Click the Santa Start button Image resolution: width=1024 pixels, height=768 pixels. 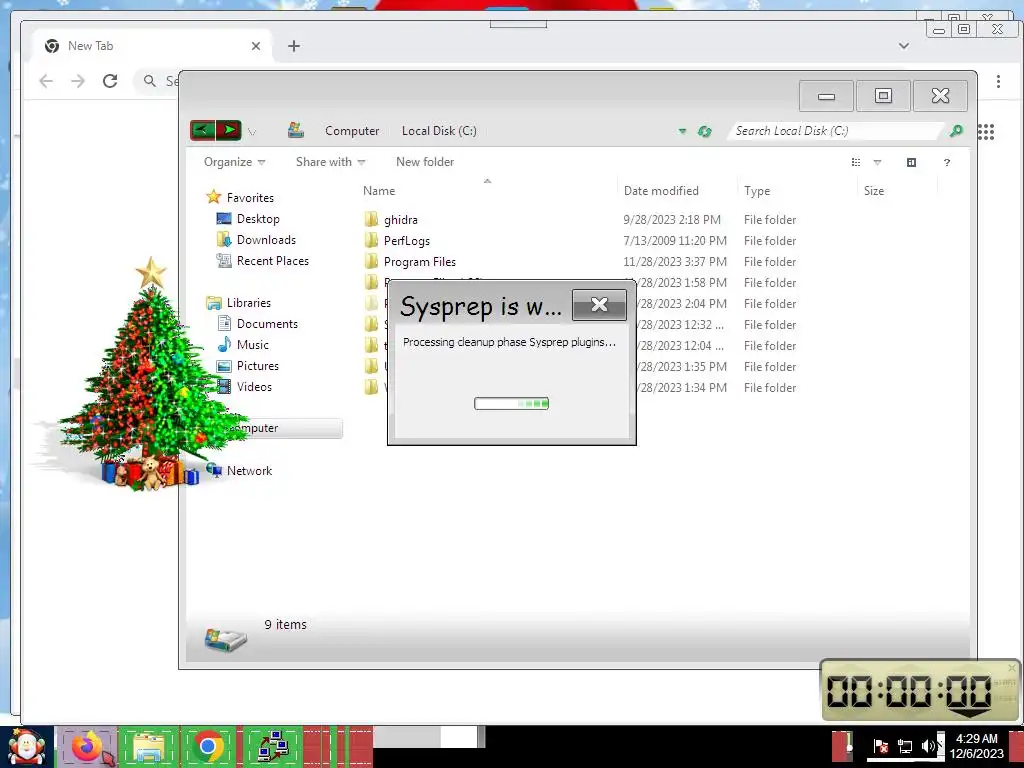[x=26, y=746]
